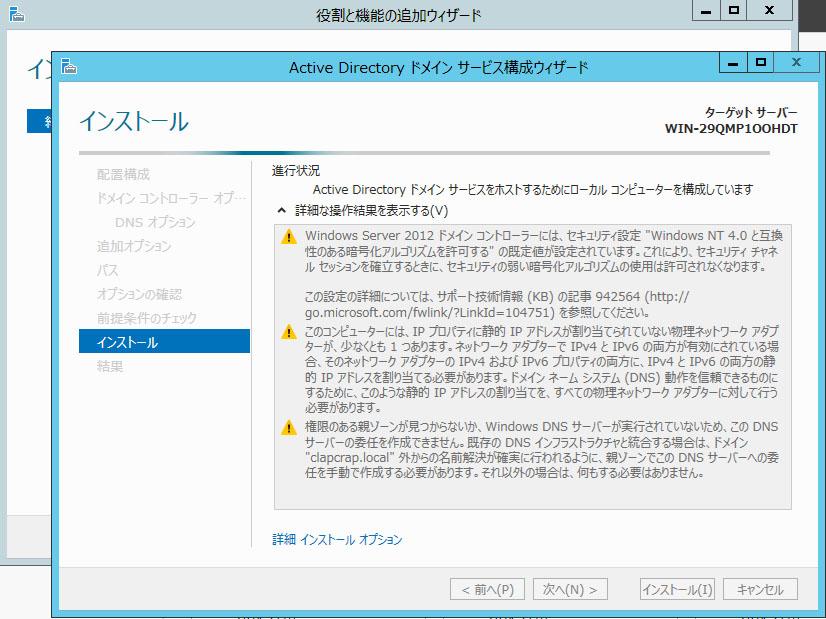
Task: Click the local computer configuring status text
Action: [533, 190]
